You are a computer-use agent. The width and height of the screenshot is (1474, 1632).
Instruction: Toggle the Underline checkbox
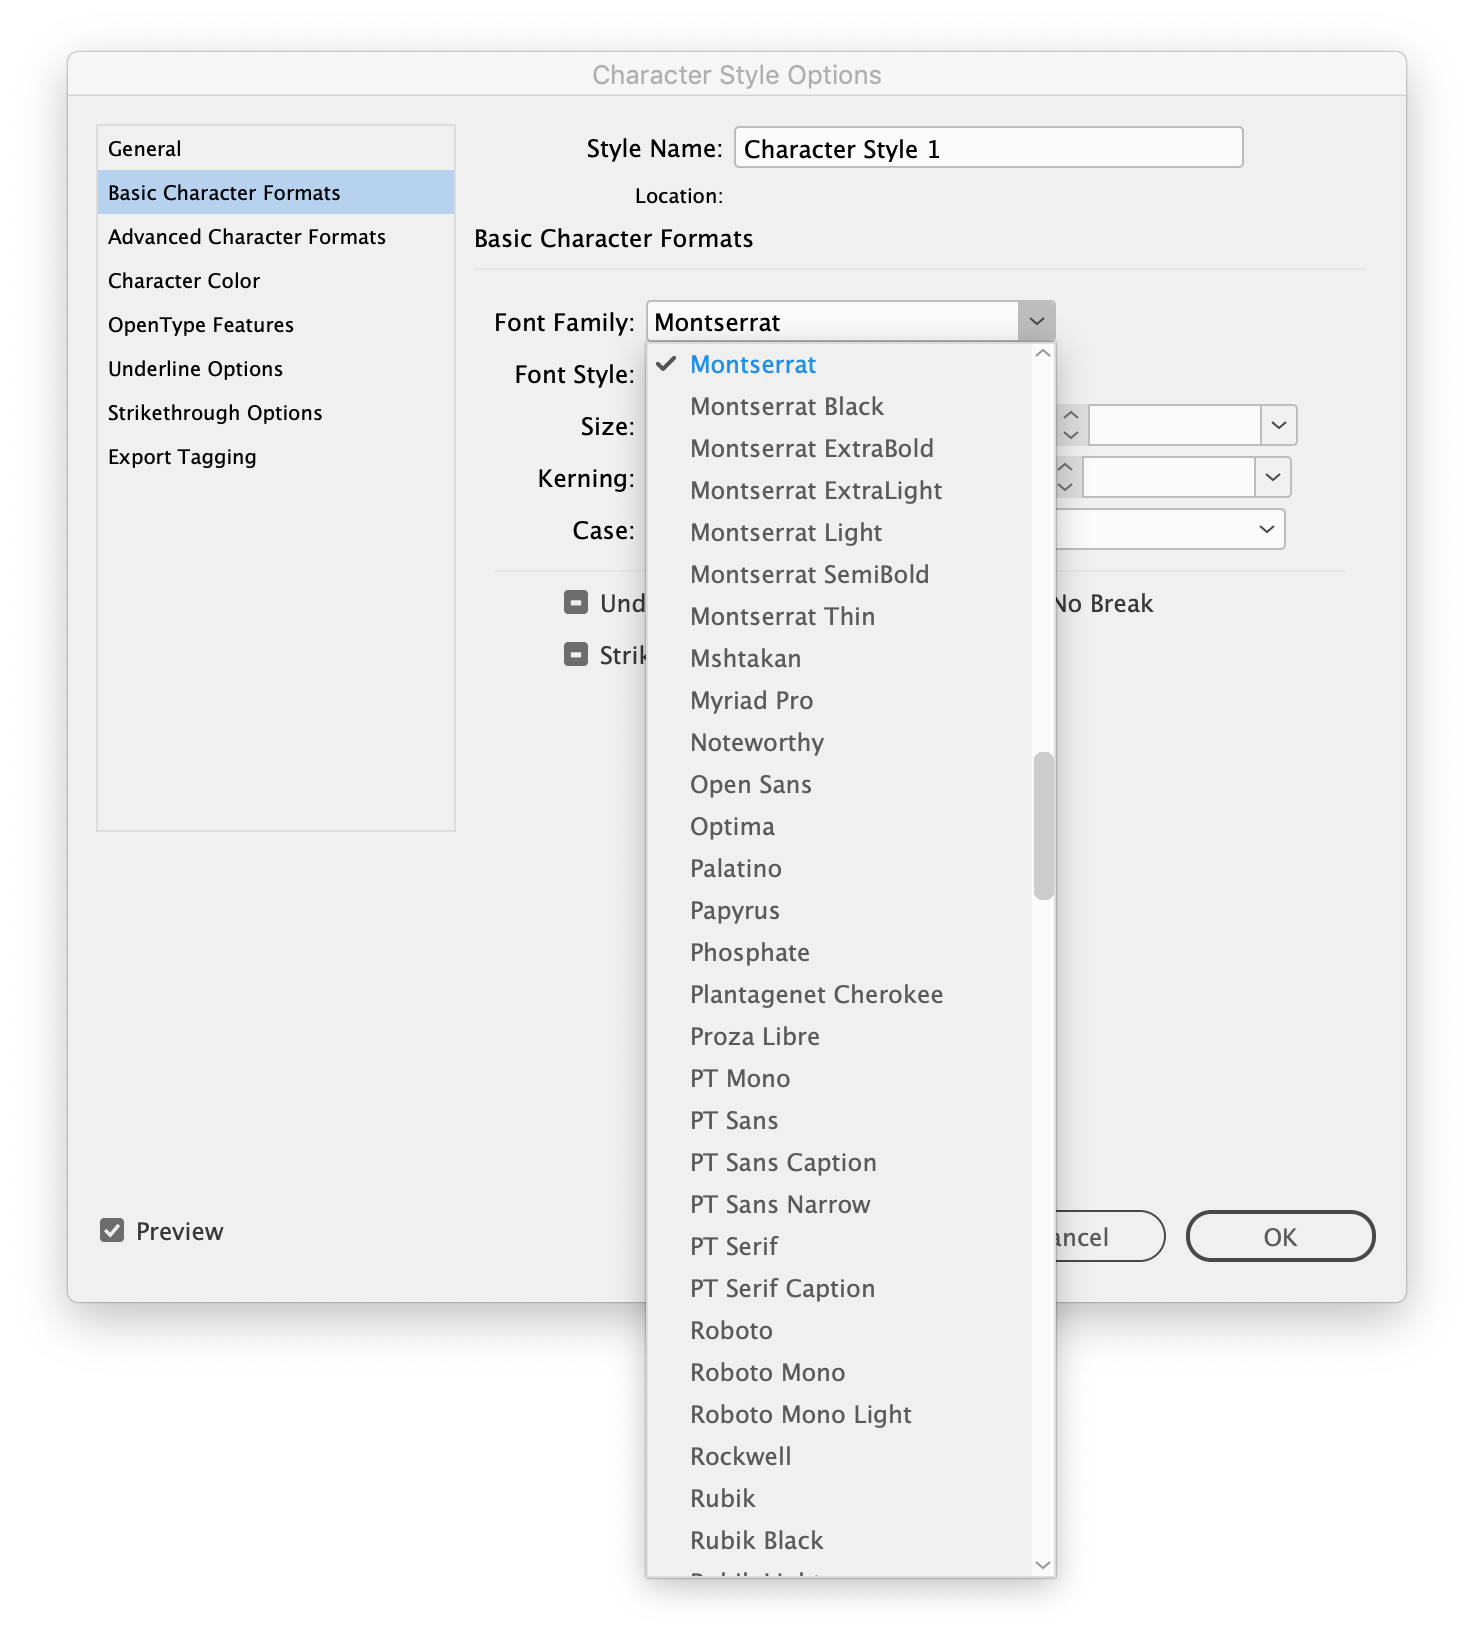[576, 603]
